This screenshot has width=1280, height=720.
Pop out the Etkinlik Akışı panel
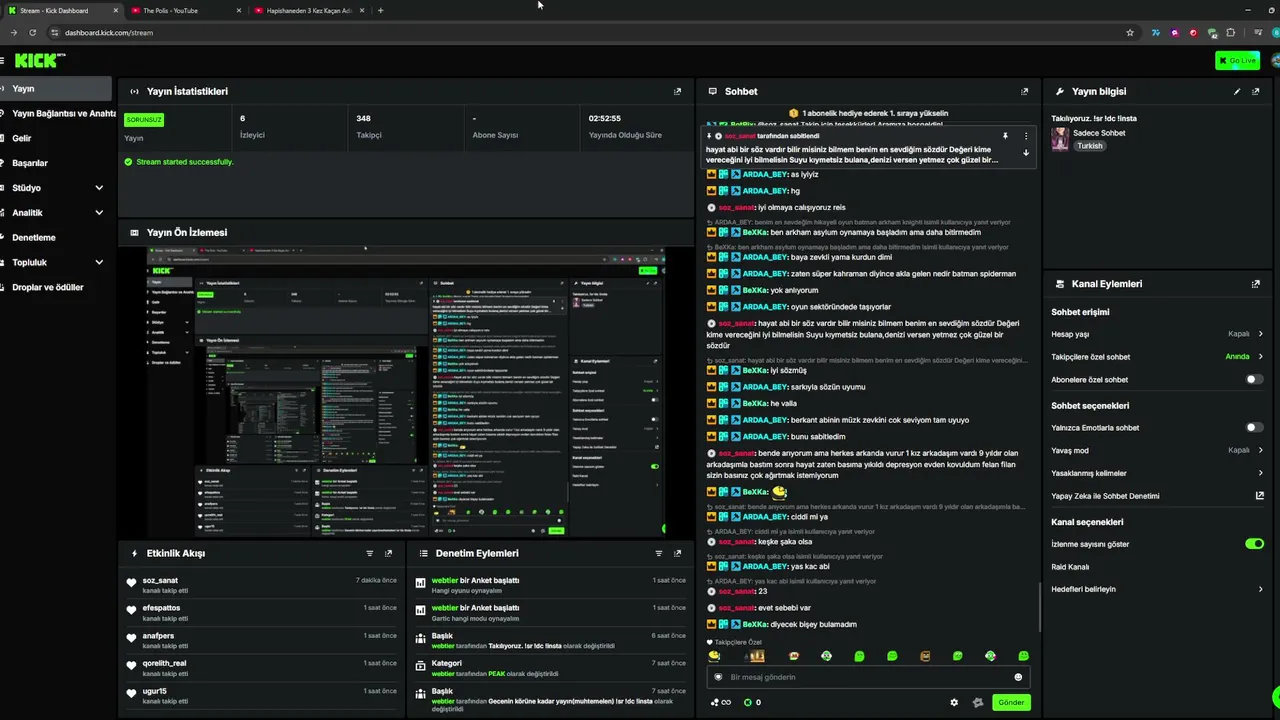point(388,553)
